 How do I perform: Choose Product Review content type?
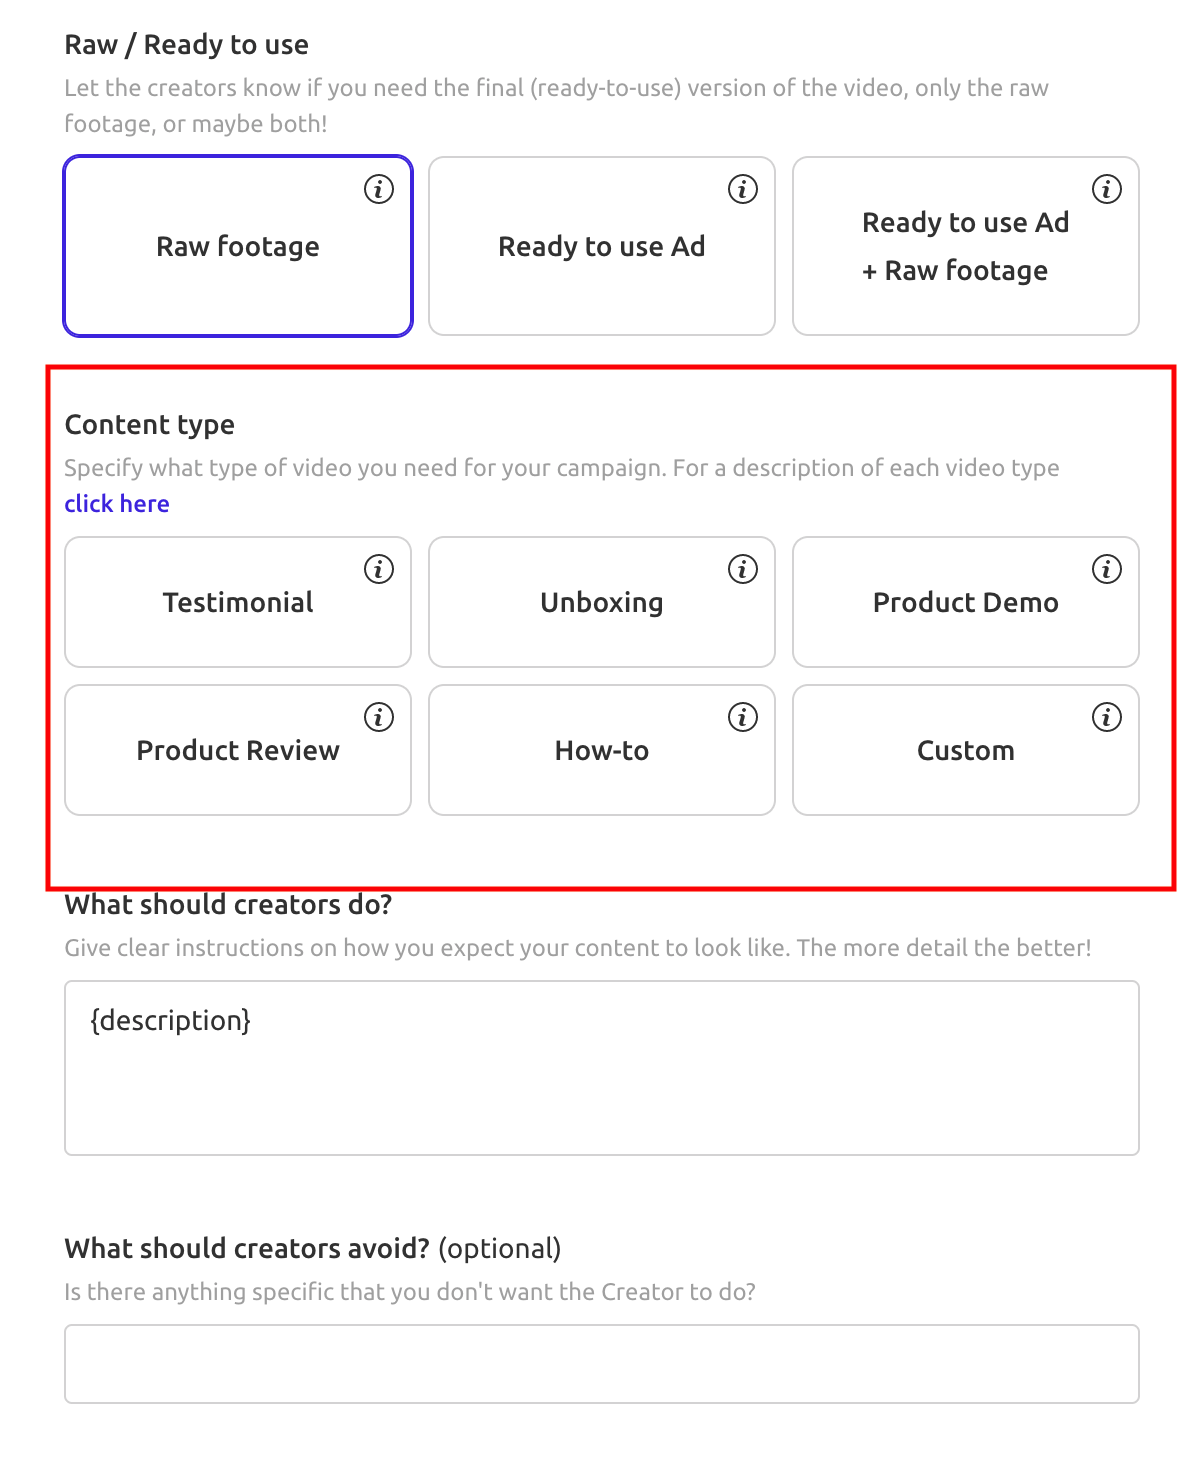(x=238, y=750)
